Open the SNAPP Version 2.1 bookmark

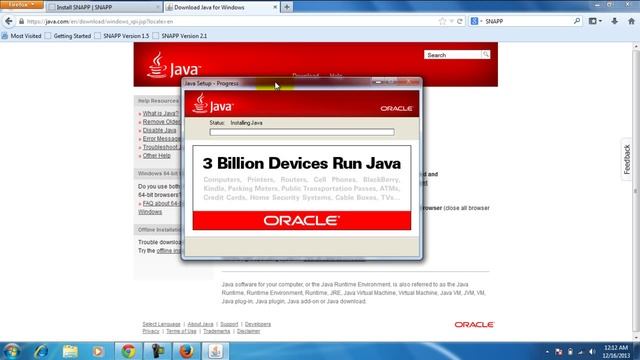tap(180, 36)
